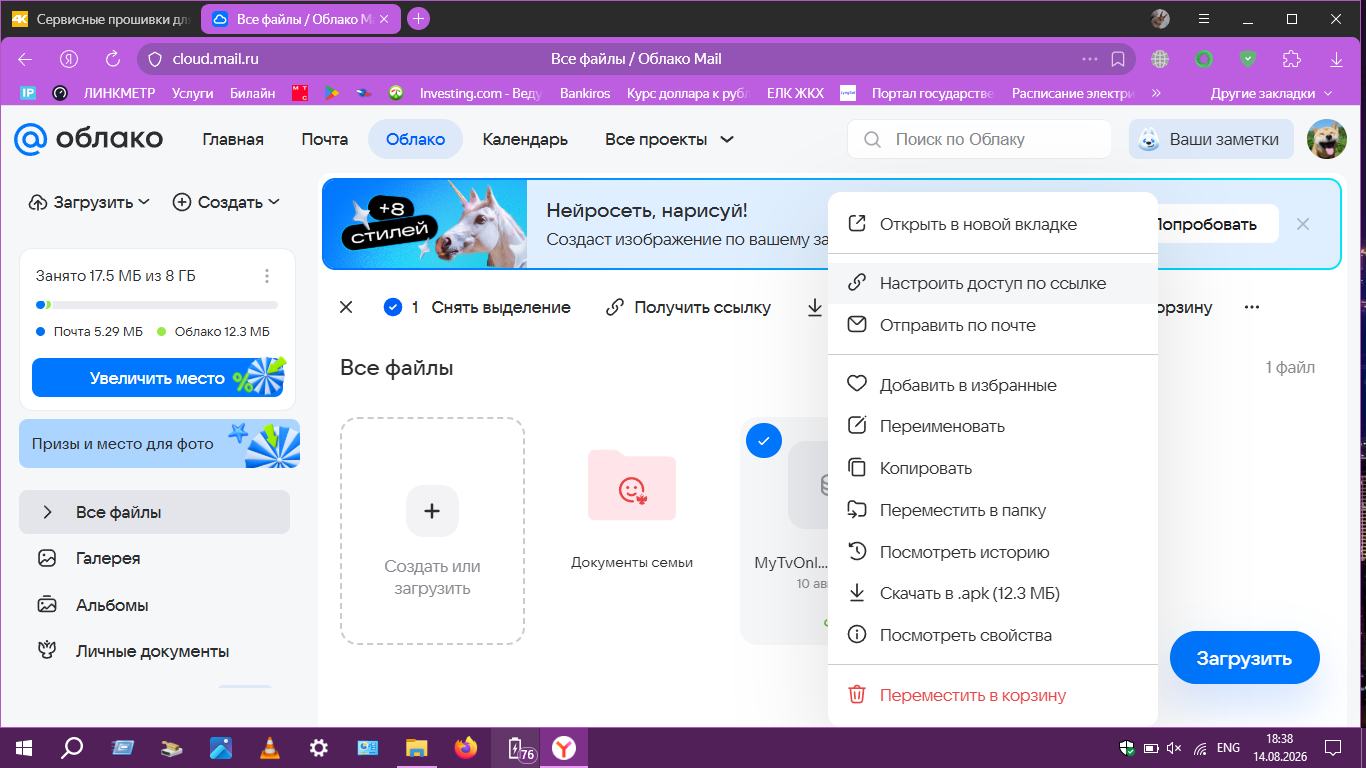Go to Почта in the Mail navigation
Screen dimensions: 1366x768
(325, 139)
